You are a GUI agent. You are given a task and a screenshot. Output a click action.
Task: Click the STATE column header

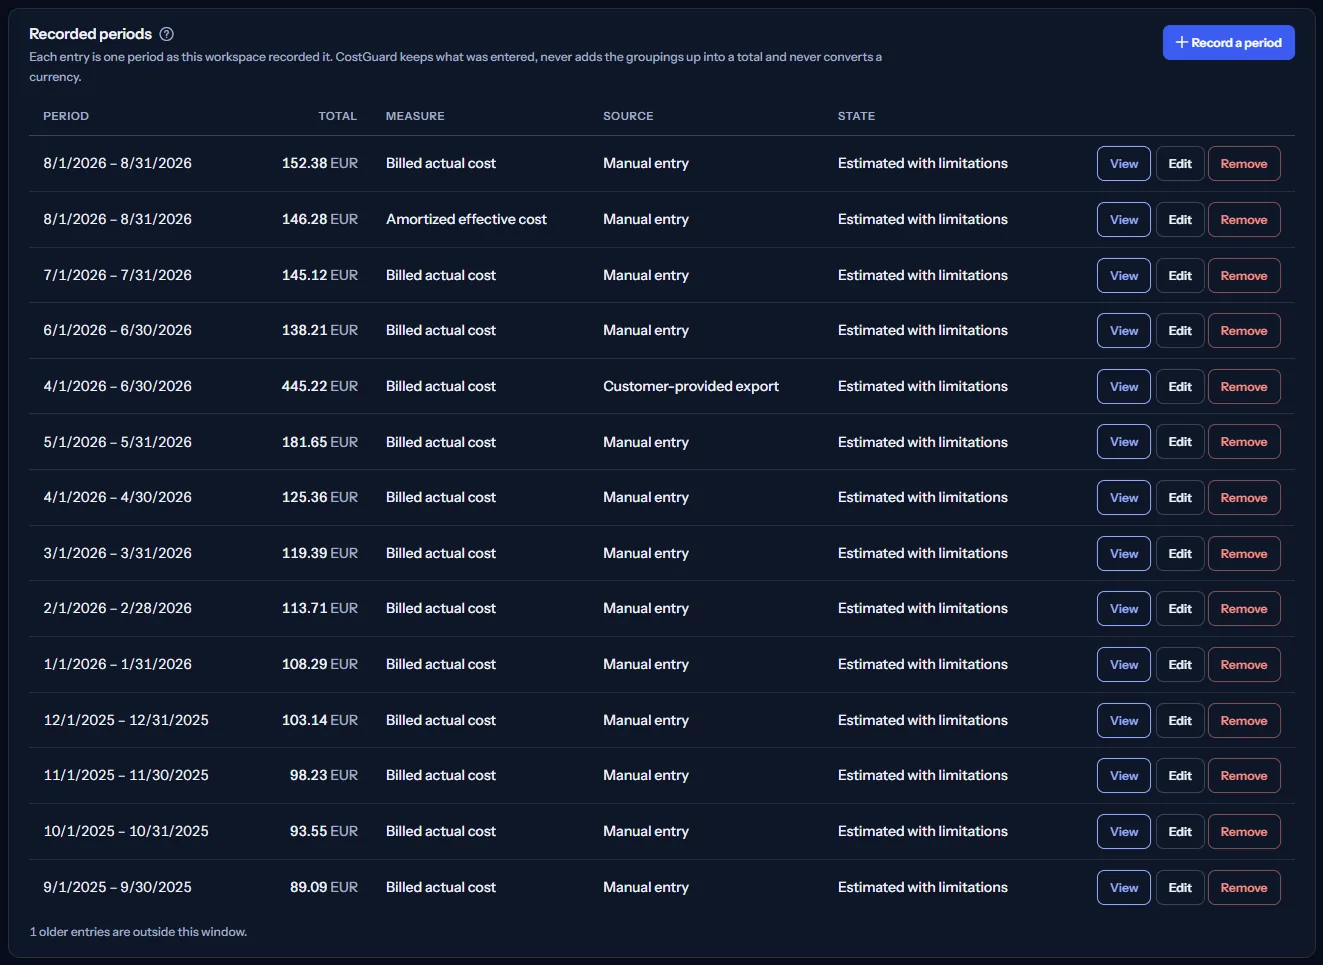[x=856, y=117]
